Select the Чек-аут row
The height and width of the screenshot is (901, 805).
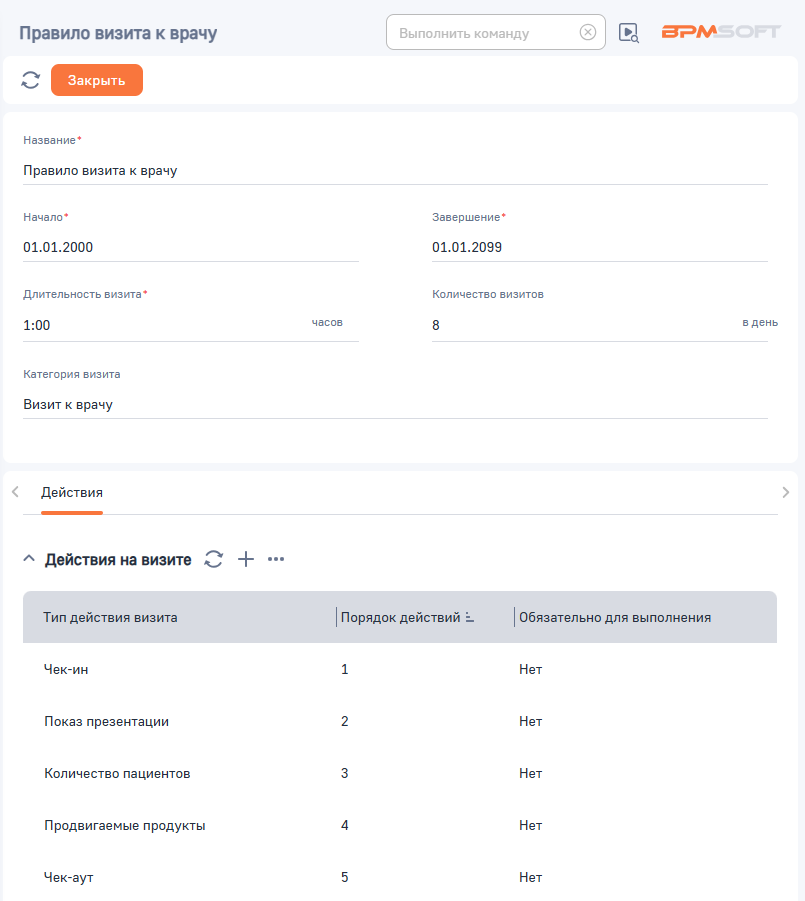click(400, 877)
